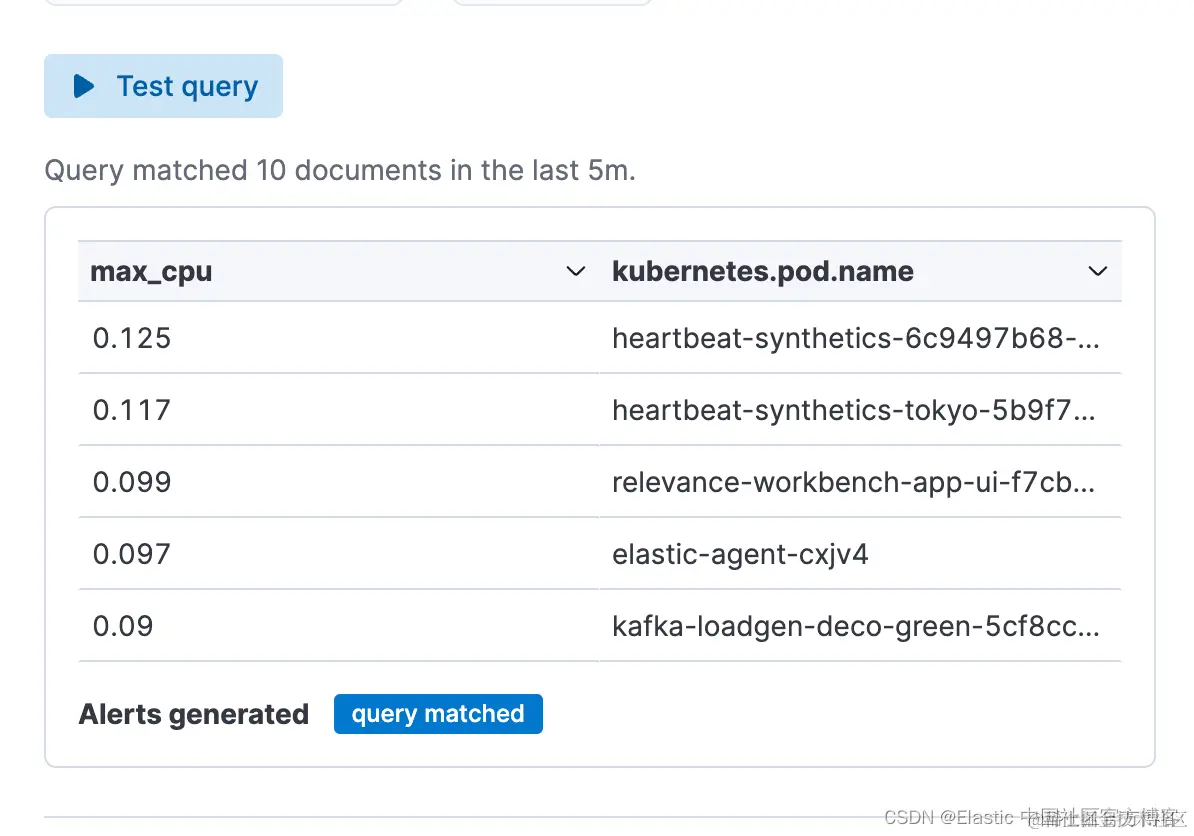The image size is (1194, 836).
Task: Click the blue query matched badge
Action: coord(438,714)
